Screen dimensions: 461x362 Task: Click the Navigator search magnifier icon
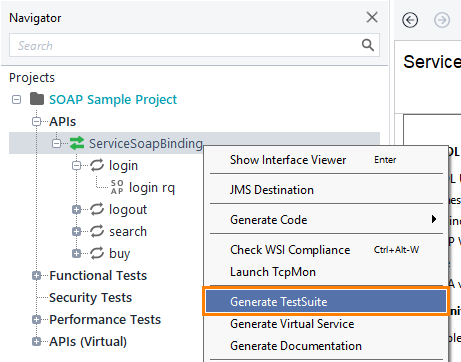click(x=368, y=45)
